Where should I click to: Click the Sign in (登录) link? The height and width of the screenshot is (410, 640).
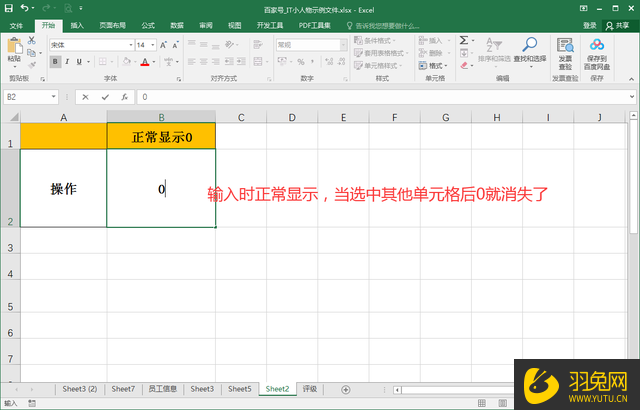589,26
